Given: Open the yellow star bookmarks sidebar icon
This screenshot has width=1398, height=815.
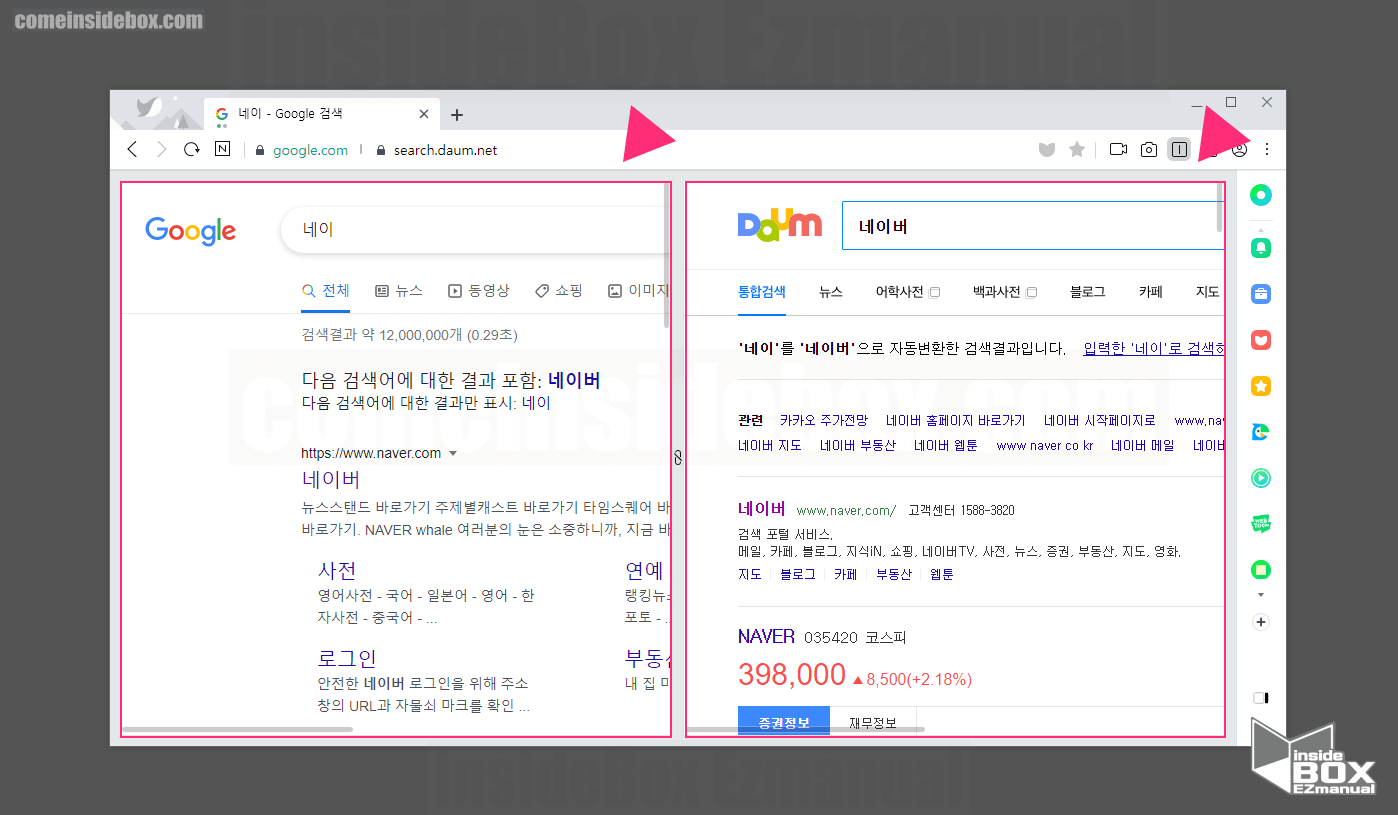Looking at the screenshot, I should click(x=1261, y=386).
